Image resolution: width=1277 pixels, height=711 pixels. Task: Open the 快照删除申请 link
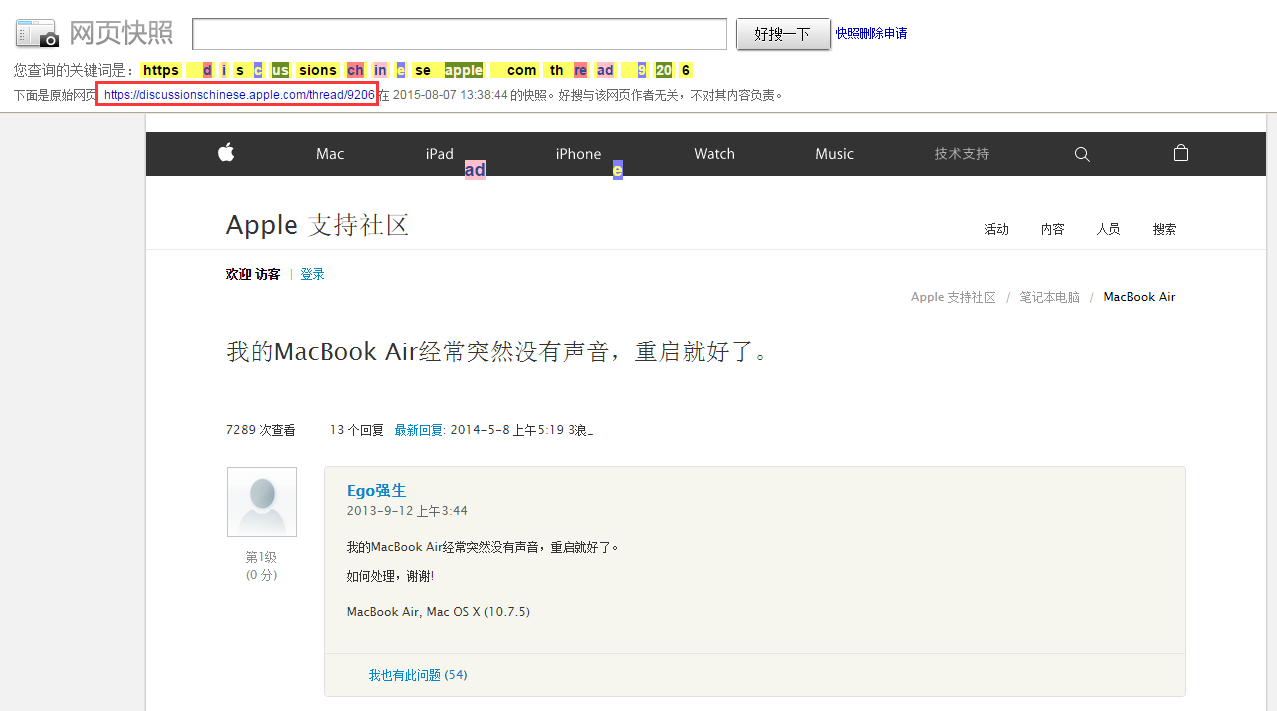pyautogui.click(x=872, y=33)
